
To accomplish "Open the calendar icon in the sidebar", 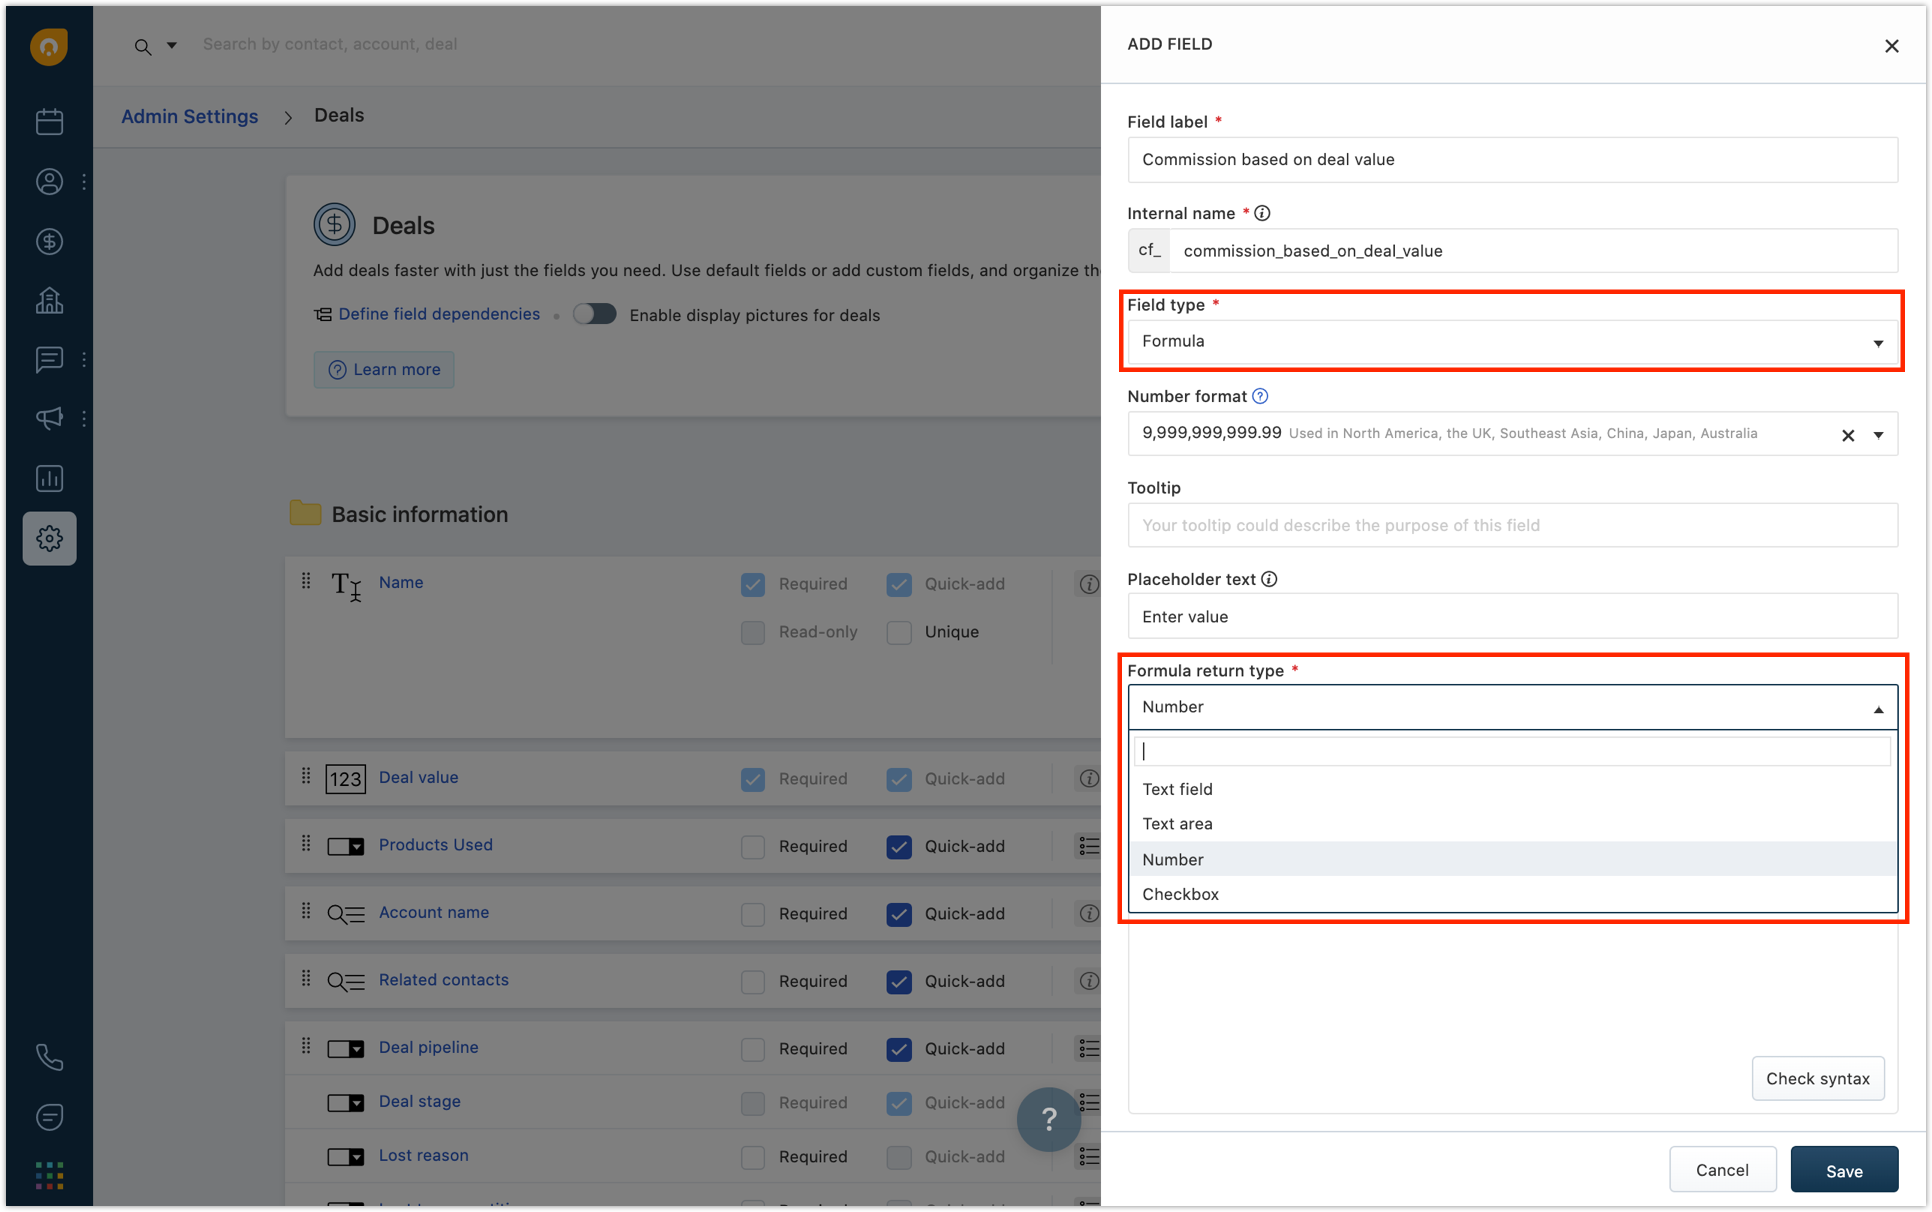I will (x=49, y=122).
